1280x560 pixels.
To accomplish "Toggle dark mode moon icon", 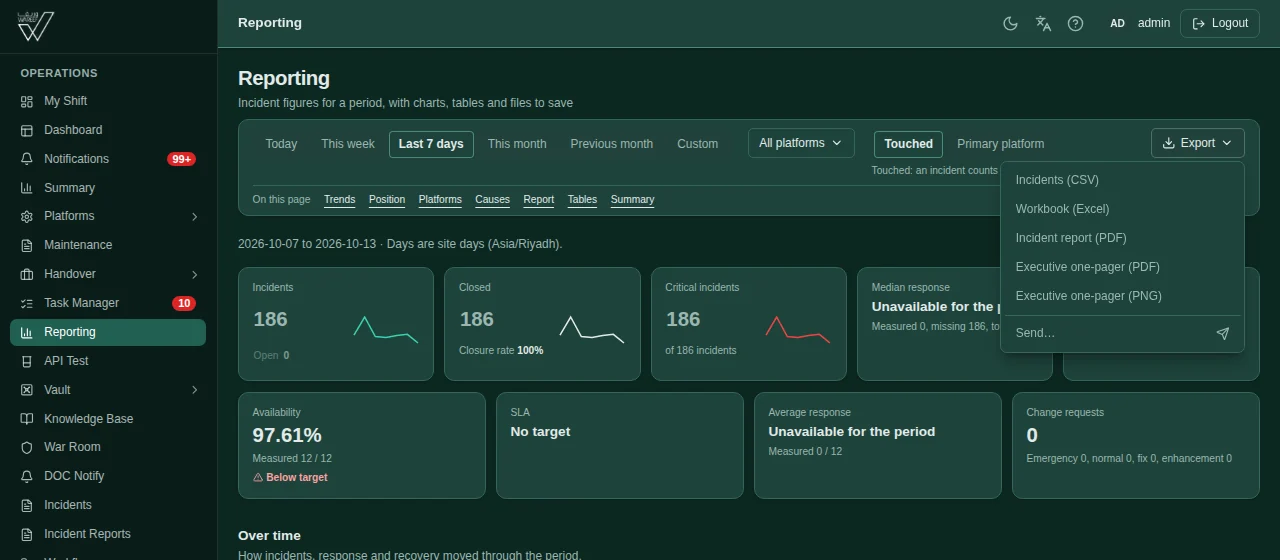I will 1010,23.
